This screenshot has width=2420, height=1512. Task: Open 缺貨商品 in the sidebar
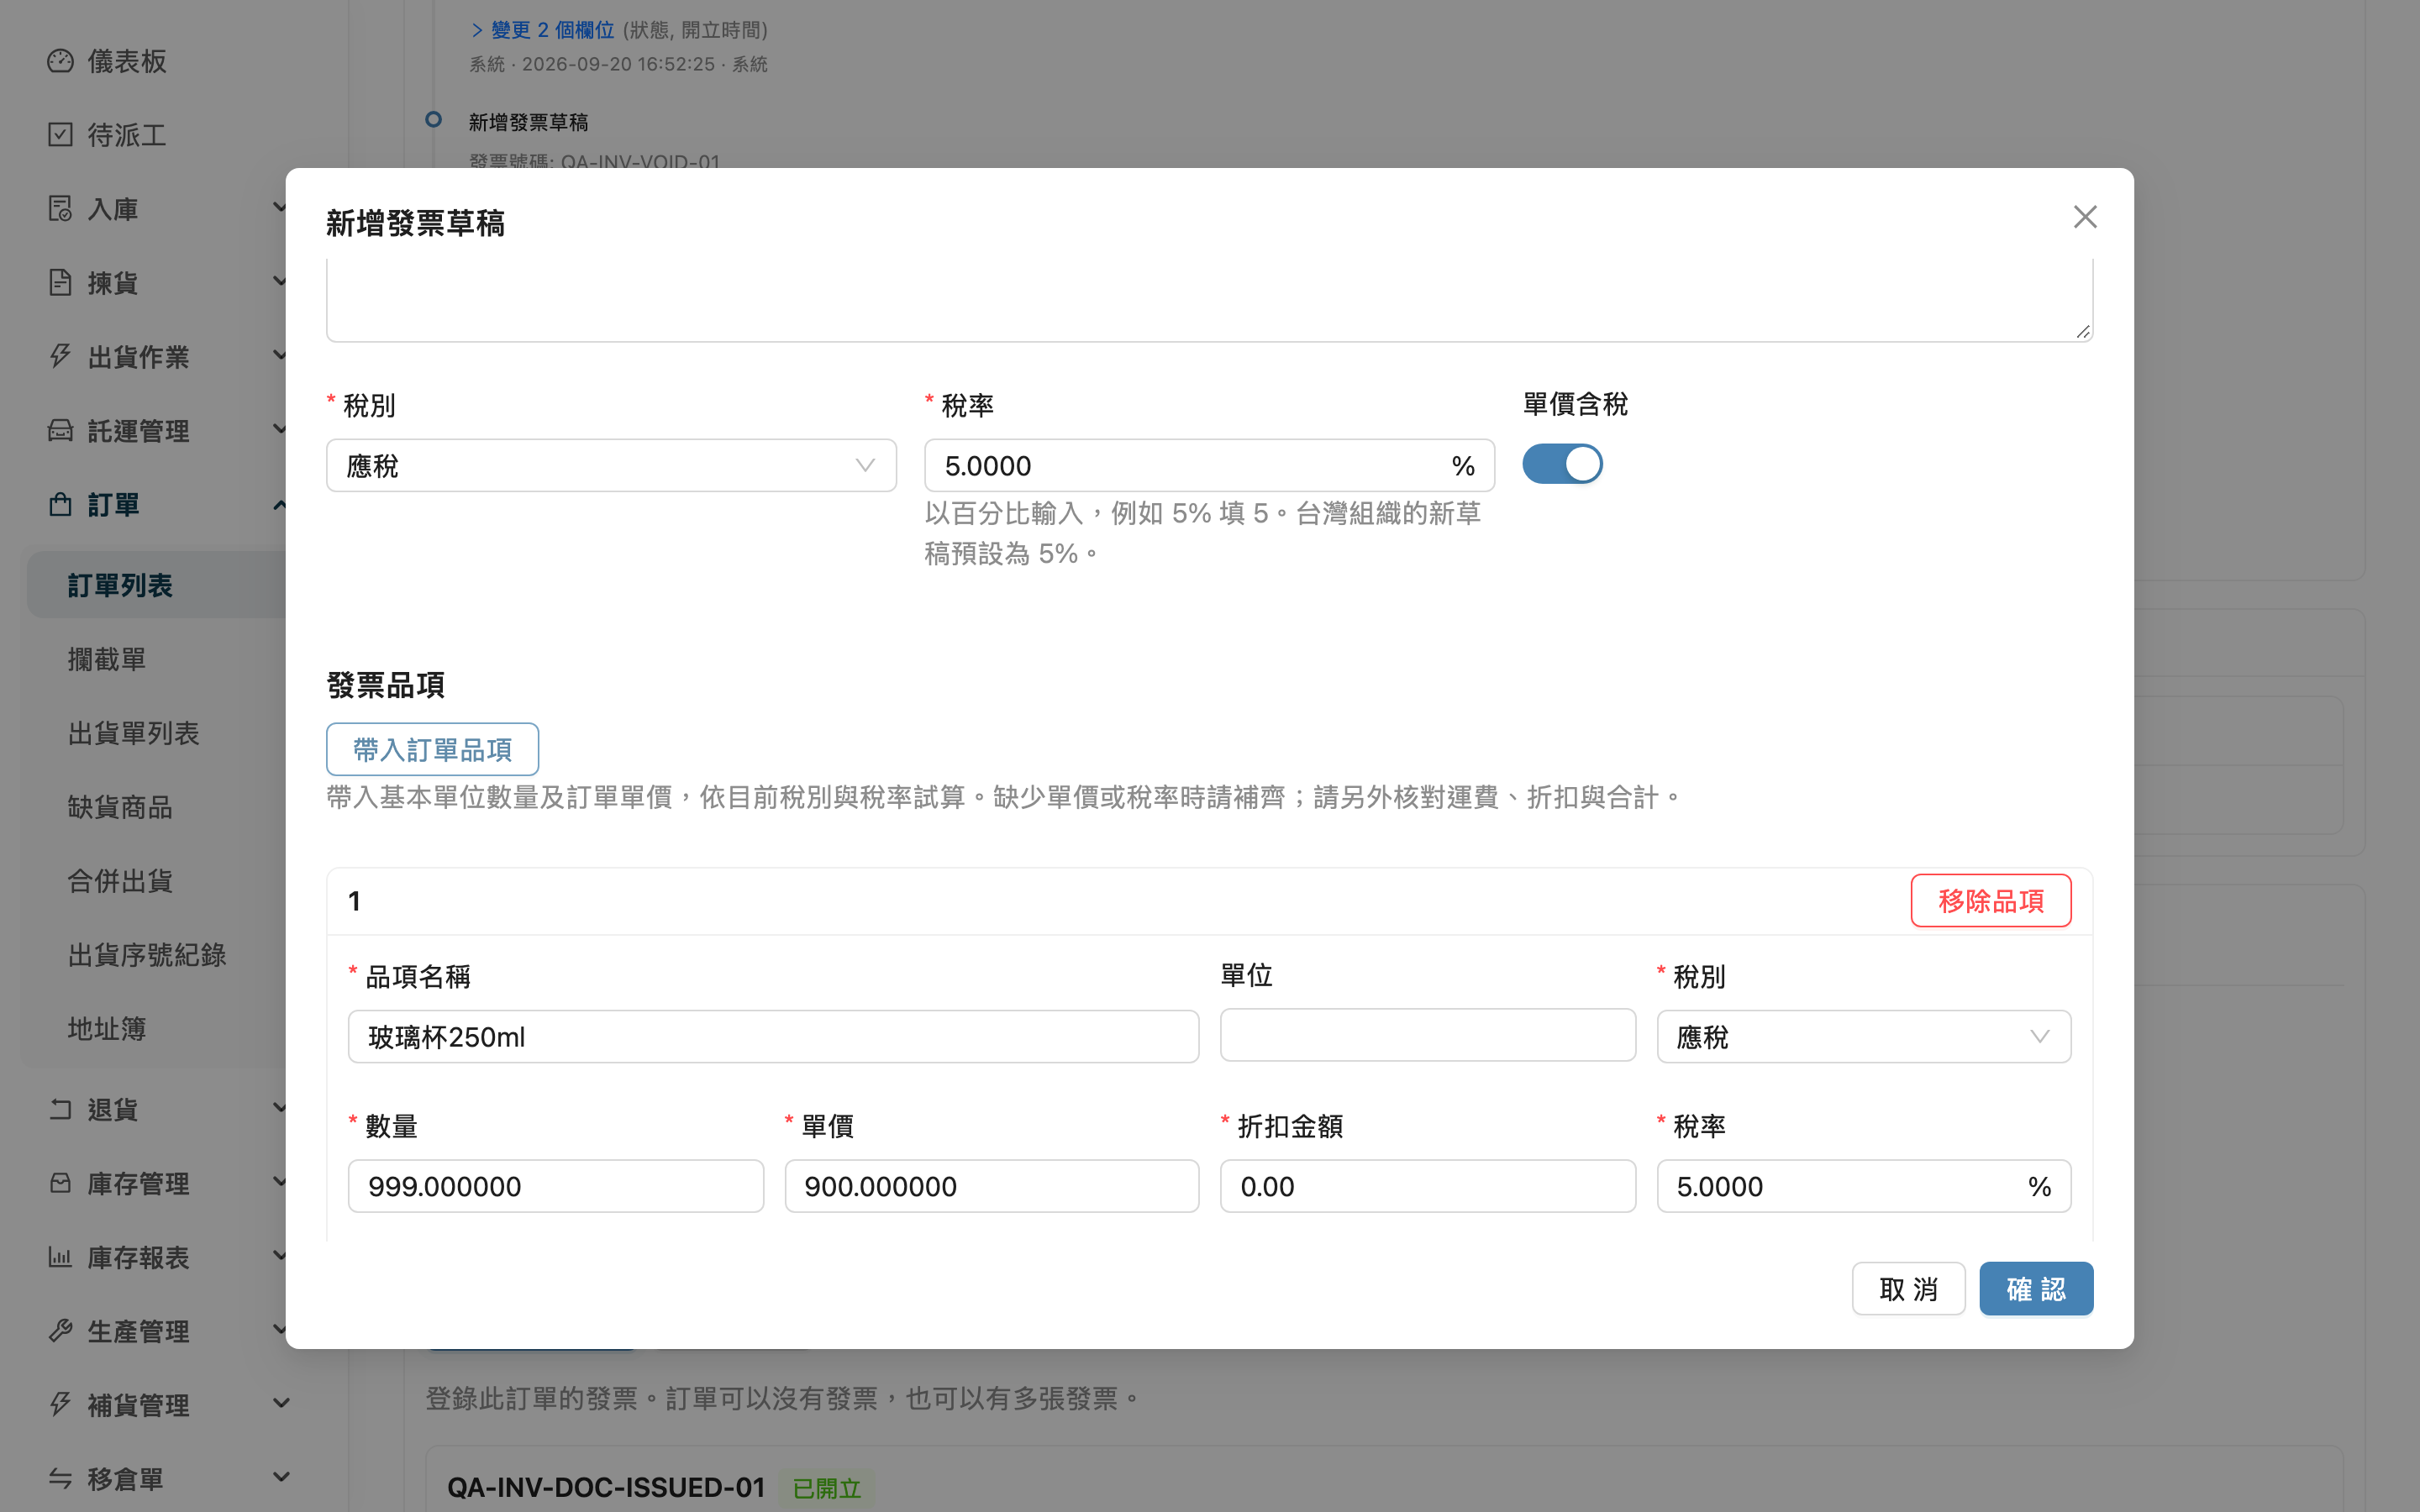click(120, 807)
